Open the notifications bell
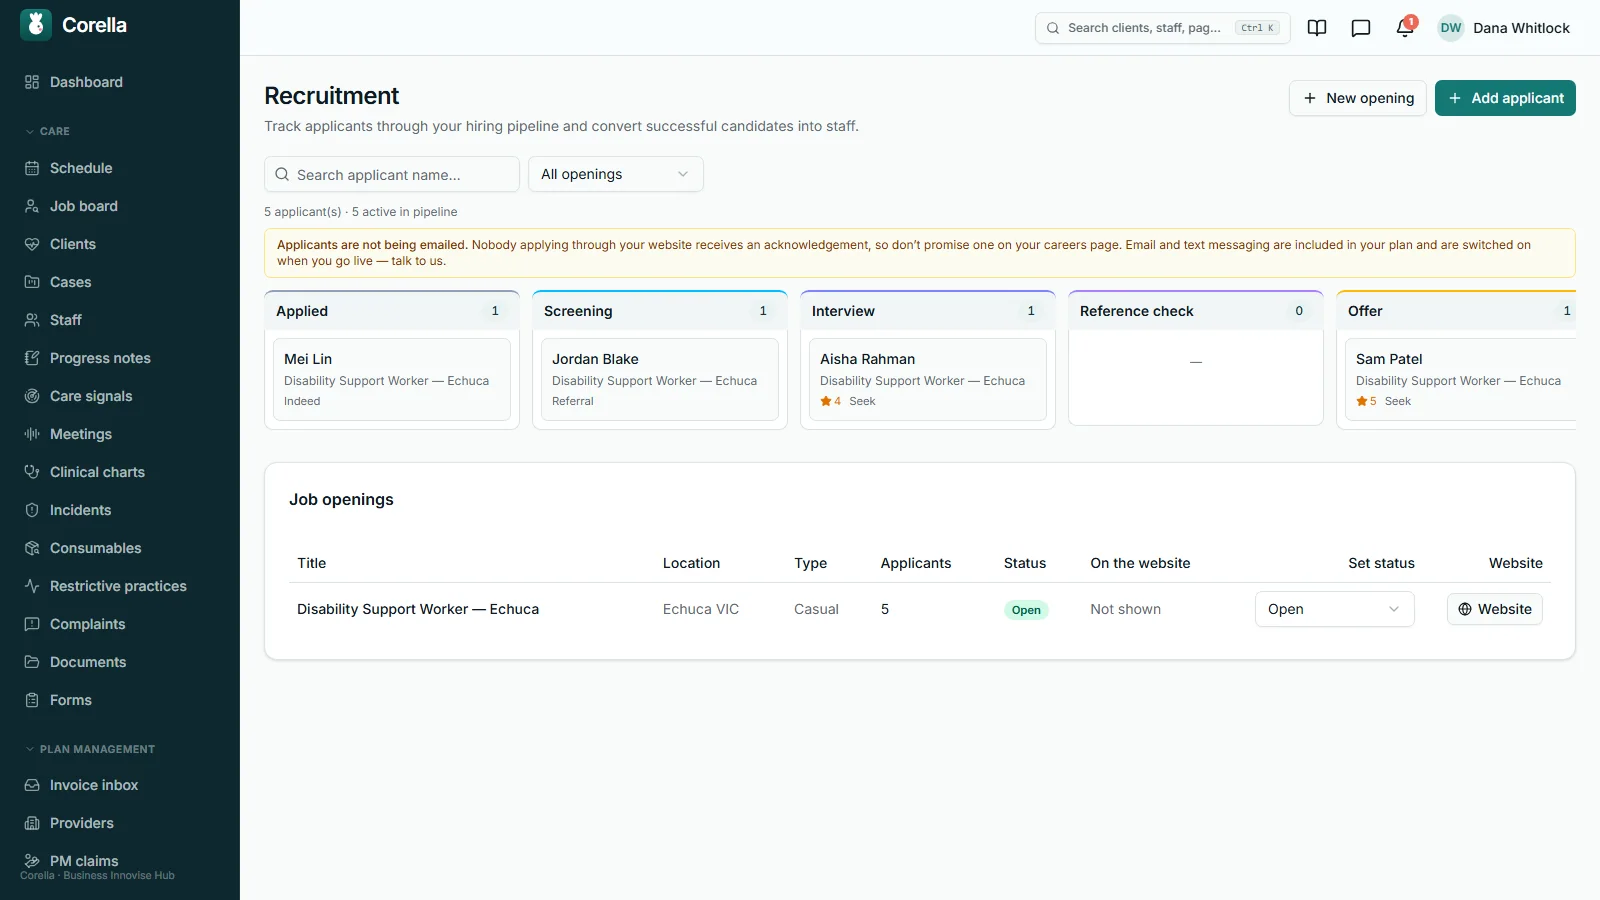Screen dimensions: 1600x900 [x=1405, y=28]
